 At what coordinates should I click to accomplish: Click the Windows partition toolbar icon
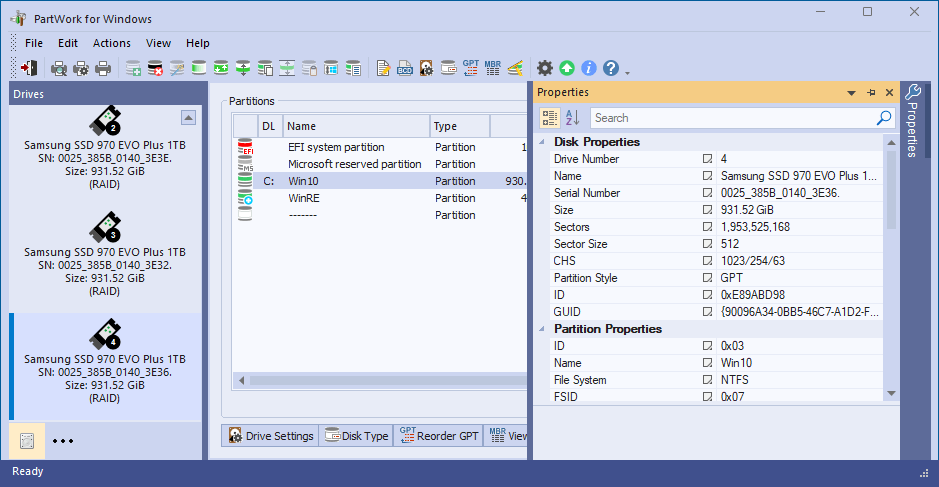tap(331, 68)
